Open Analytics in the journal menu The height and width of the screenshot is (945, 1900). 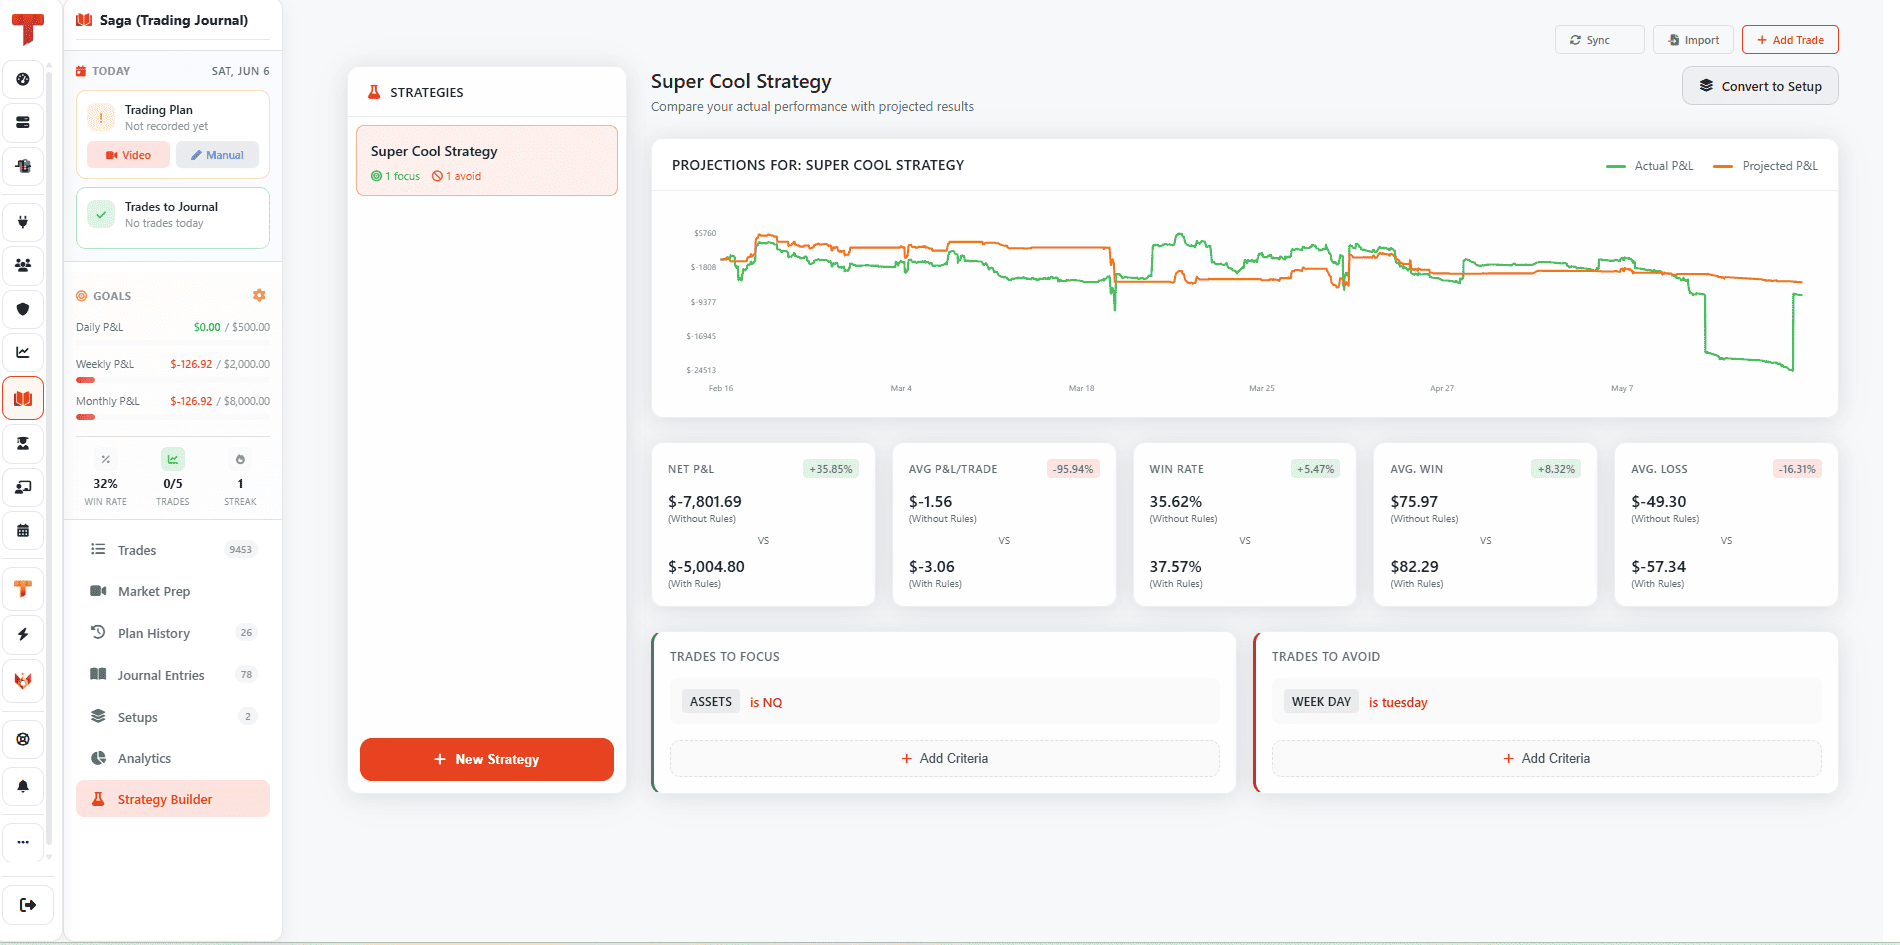click(173, 758)
